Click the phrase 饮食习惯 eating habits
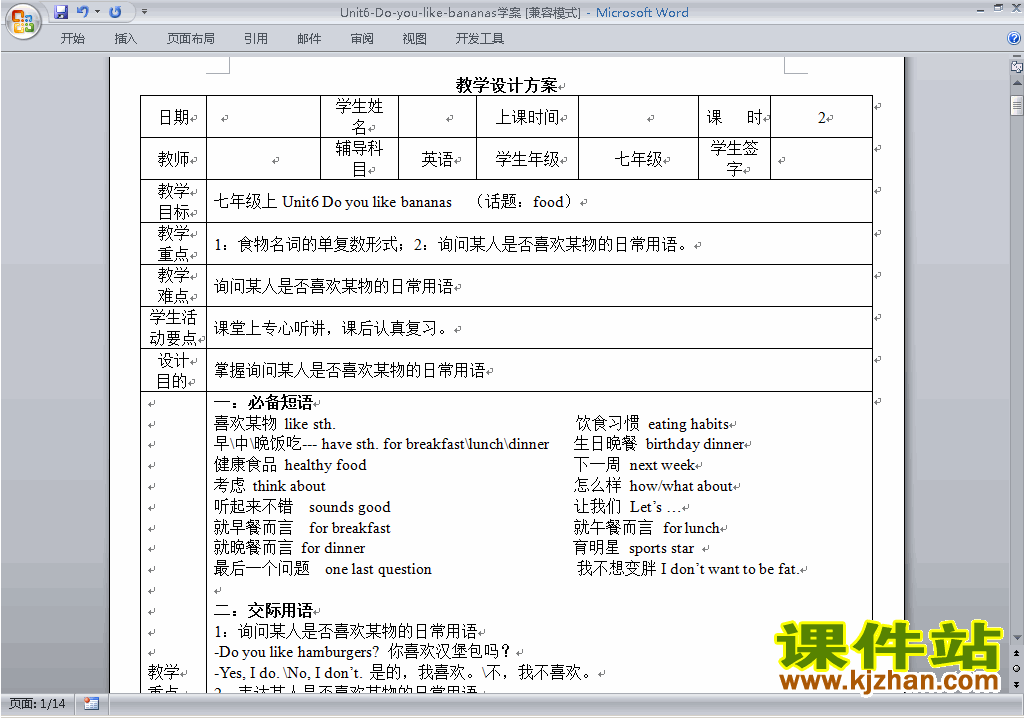 click(652, 424)
